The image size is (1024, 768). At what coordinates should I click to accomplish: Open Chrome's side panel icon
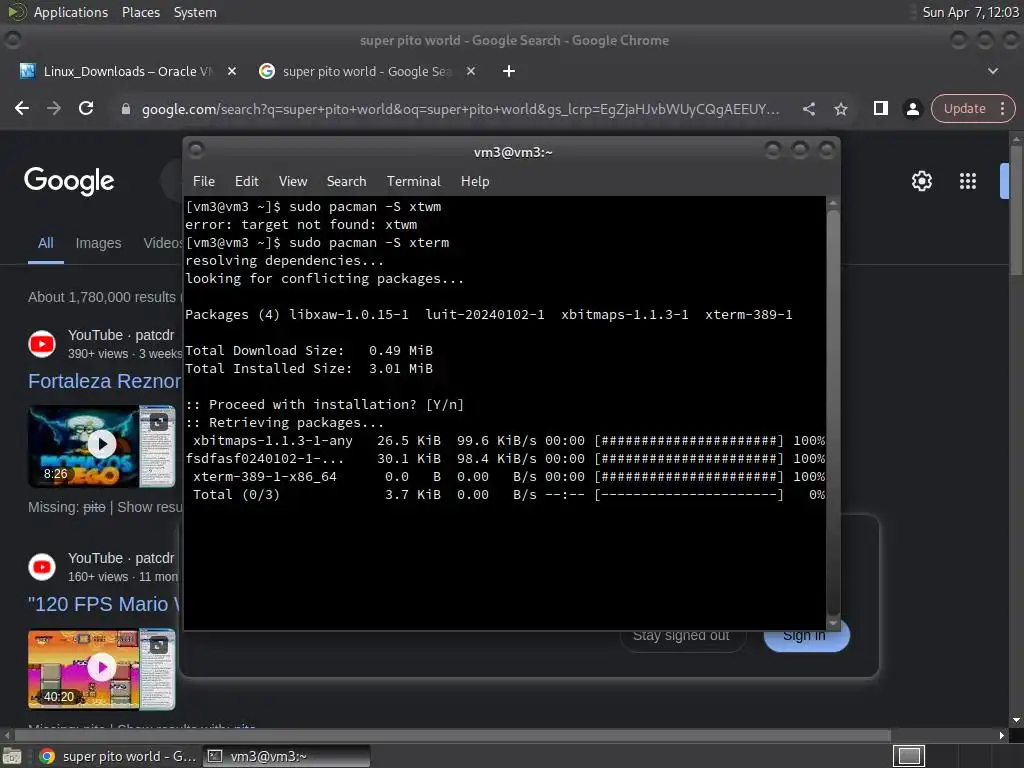point(880,108)
